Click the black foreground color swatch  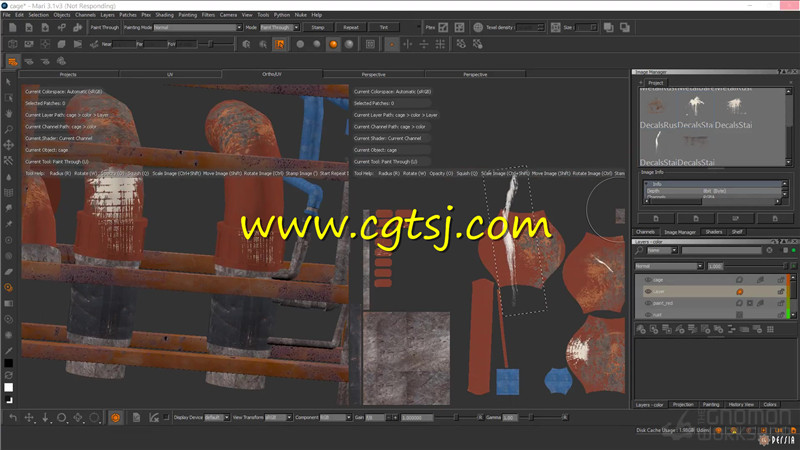click(9, 363)
